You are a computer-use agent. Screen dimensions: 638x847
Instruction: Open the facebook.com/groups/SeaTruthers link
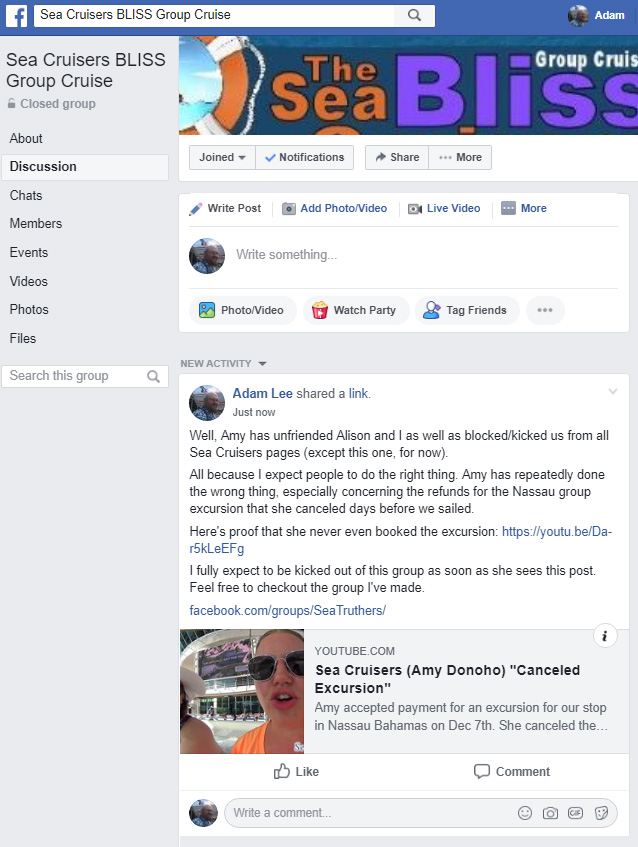coord(287,610)
